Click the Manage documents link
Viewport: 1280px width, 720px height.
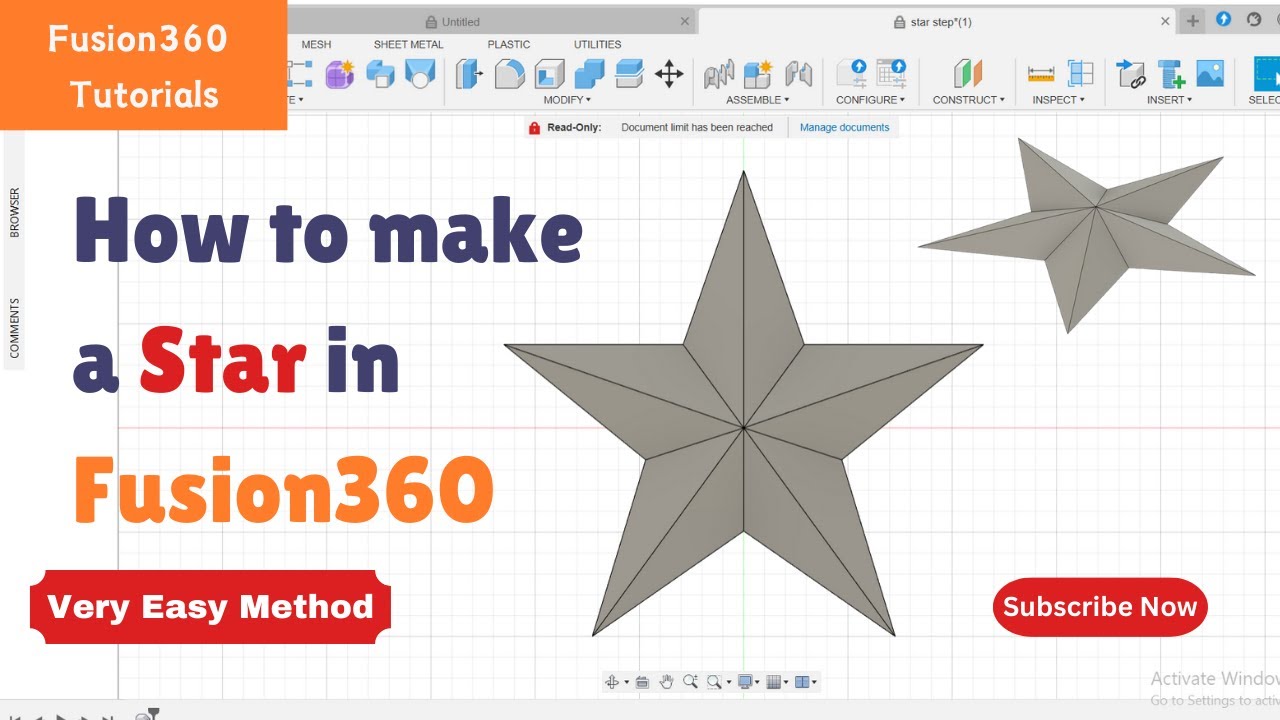tap(844, 127)
